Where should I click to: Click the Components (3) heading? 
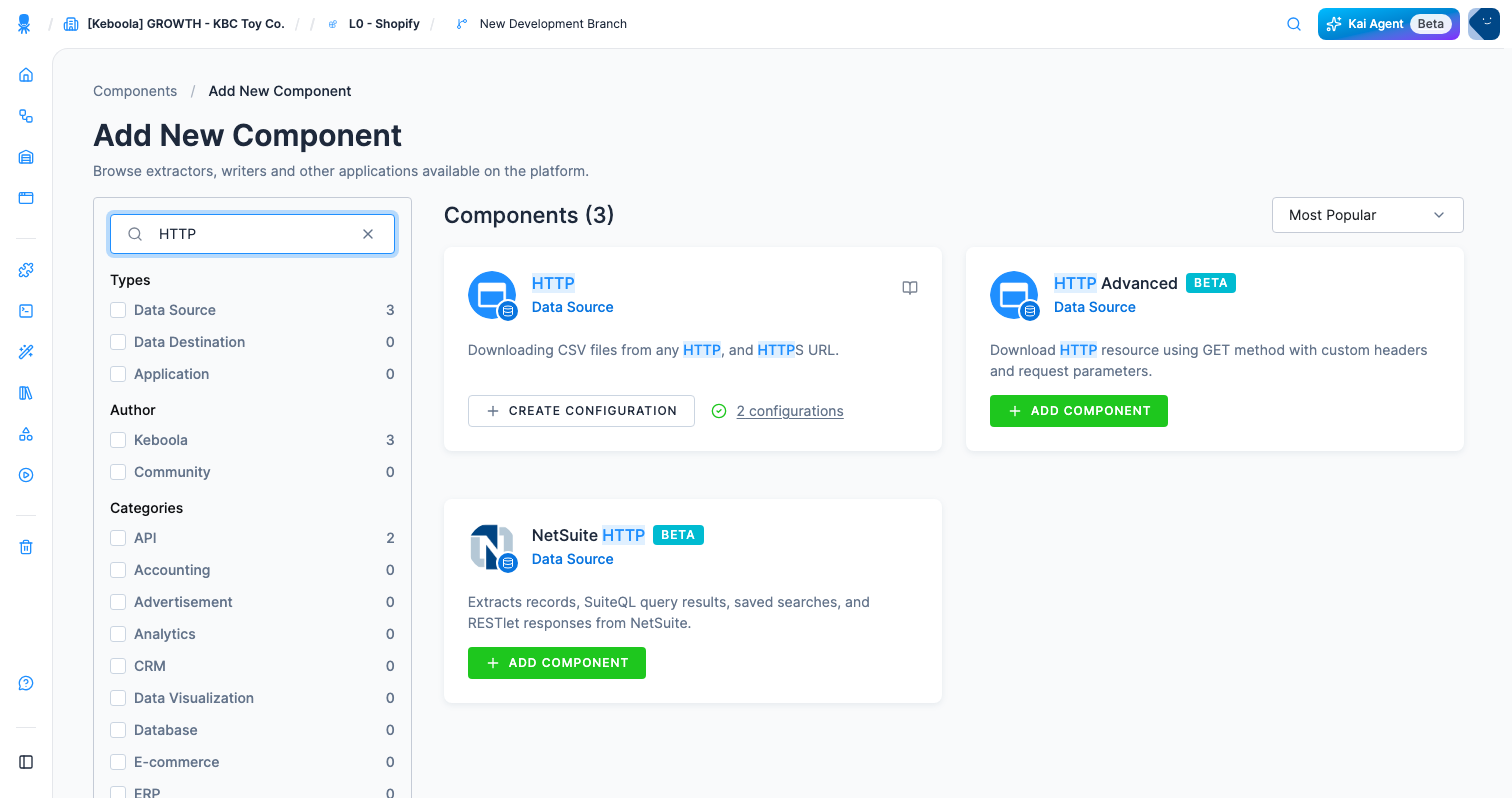529,215
